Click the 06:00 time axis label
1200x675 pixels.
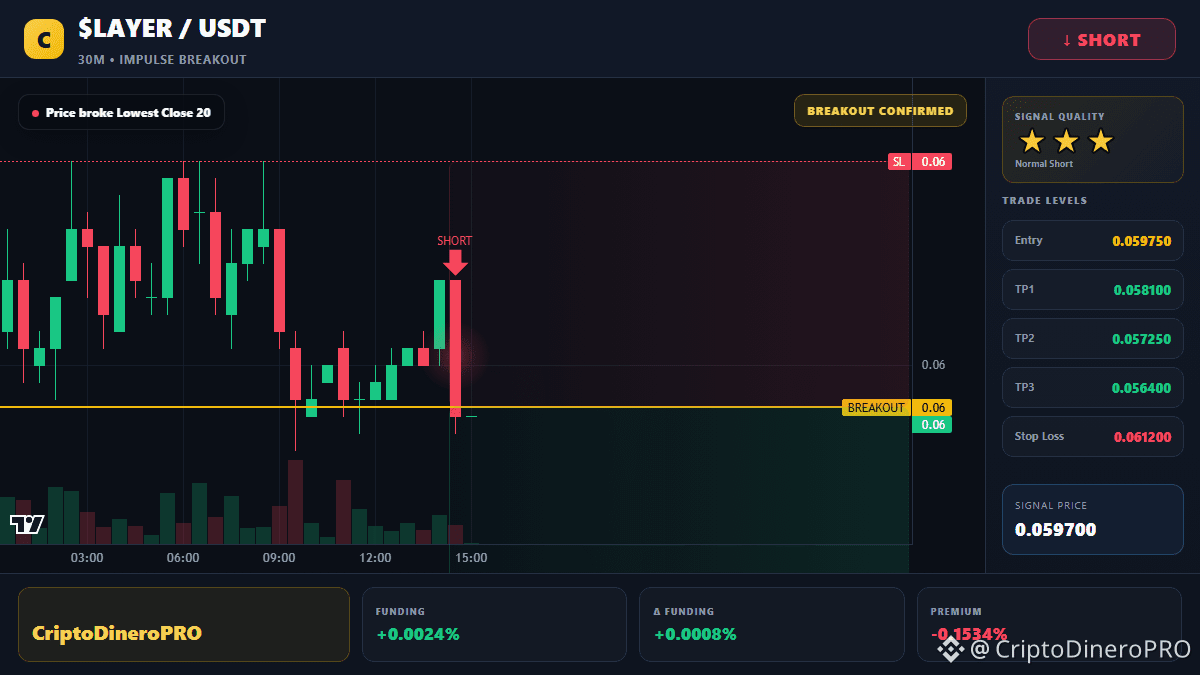[x=183, y=558]
